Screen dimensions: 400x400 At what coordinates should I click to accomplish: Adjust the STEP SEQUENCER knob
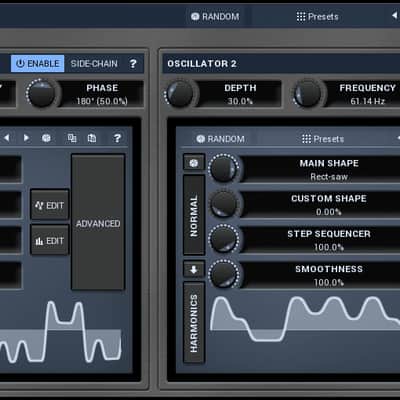pos(224,239)
